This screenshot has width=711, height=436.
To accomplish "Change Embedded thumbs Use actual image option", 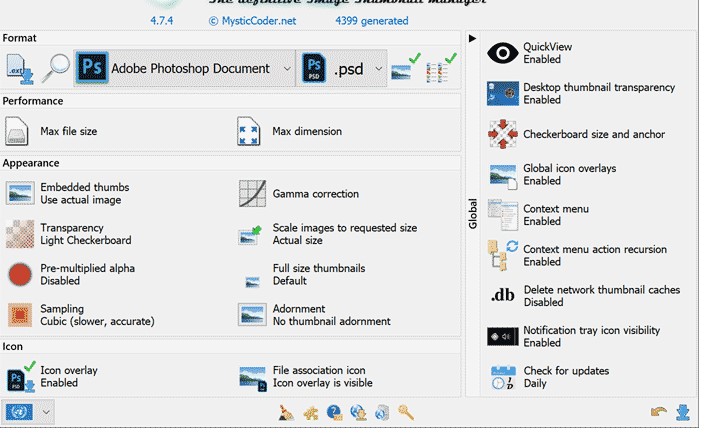I will point(81,200).
